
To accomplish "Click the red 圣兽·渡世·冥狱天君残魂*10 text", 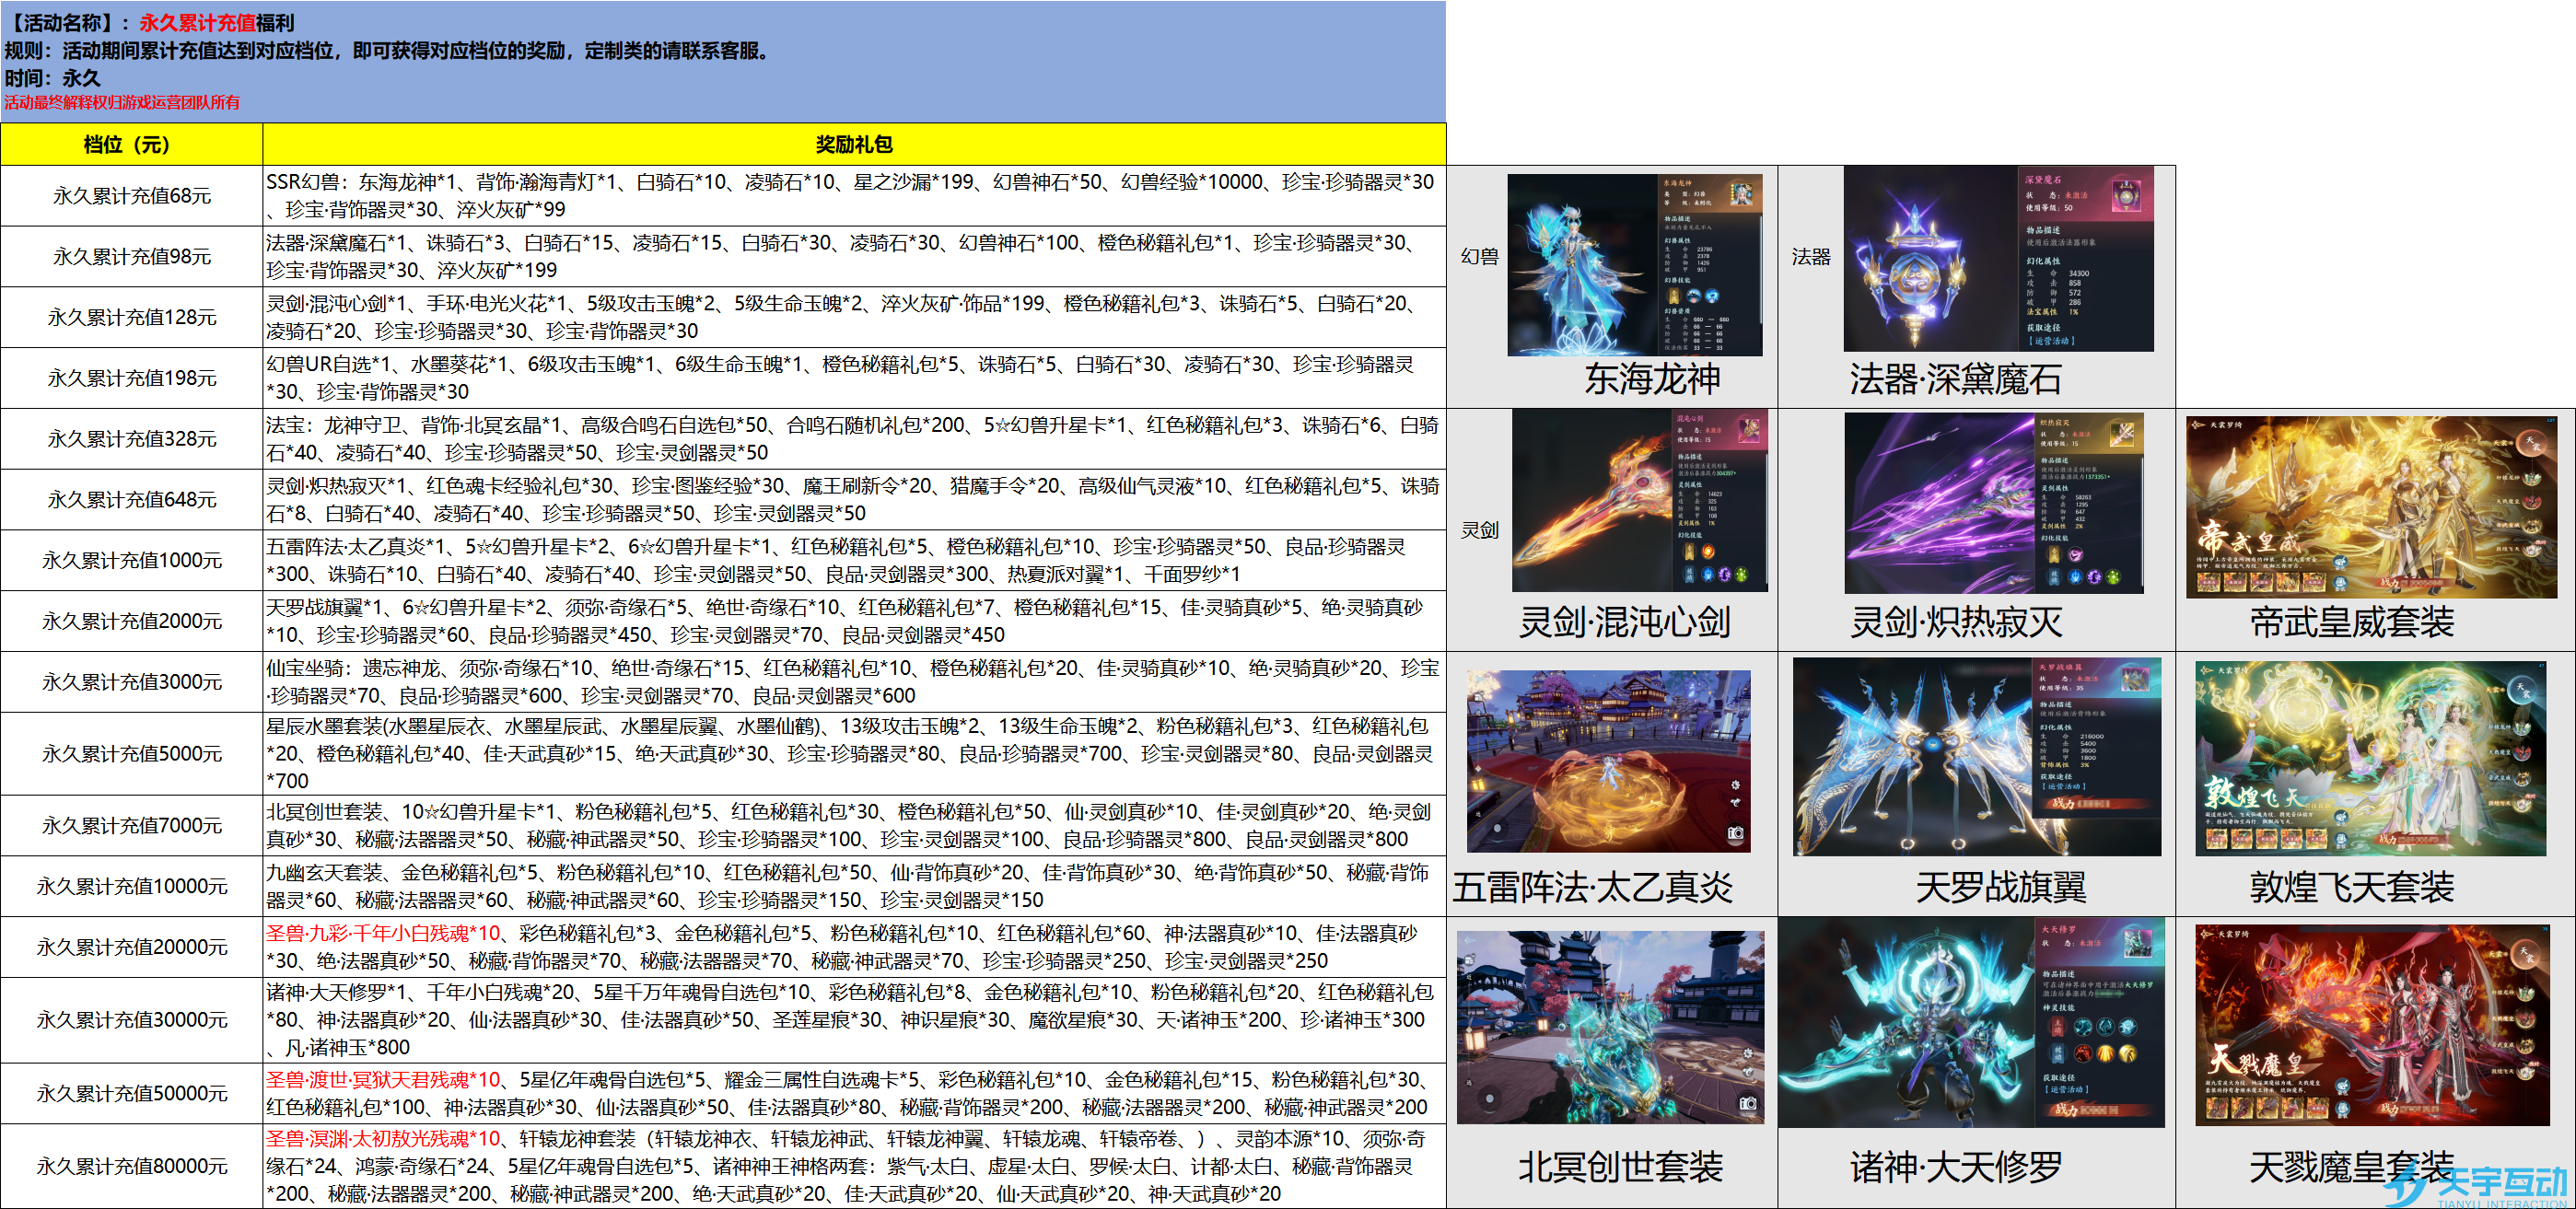I will pyautogui.click(x=383, y=1080).
